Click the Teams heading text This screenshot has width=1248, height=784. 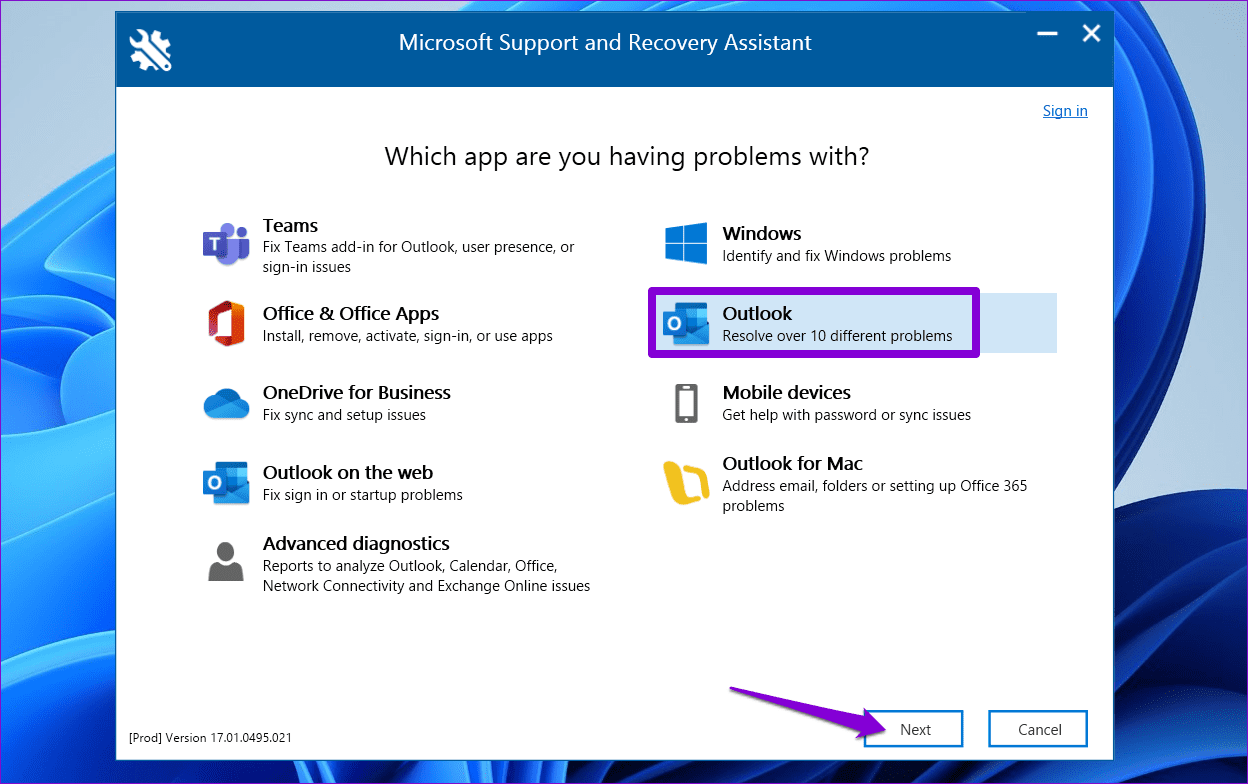click(x=290, y=226)
